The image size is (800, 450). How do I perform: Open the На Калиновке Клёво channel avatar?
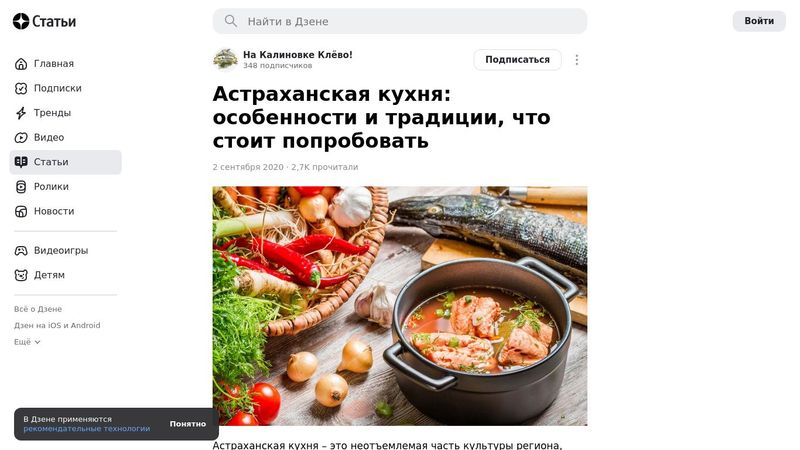tap(225, 60)
